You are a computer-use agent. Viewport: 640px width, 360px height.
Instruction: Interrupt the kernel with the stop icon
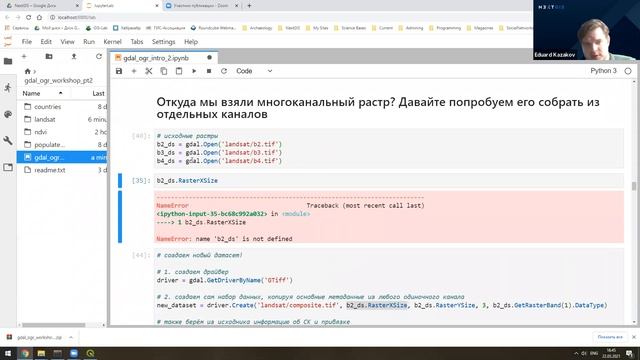click(209, 71)
